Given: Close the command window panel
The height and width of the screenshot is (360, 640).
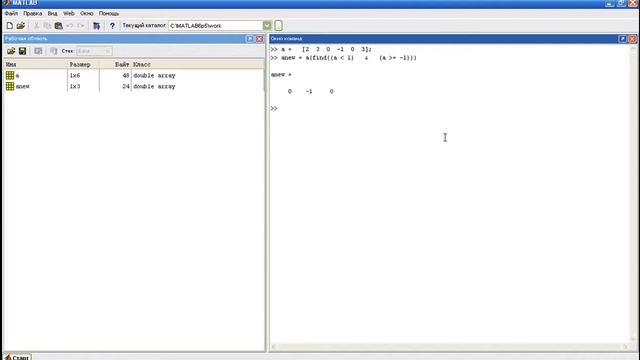Looking at the screenshot, I should point(632,39).
